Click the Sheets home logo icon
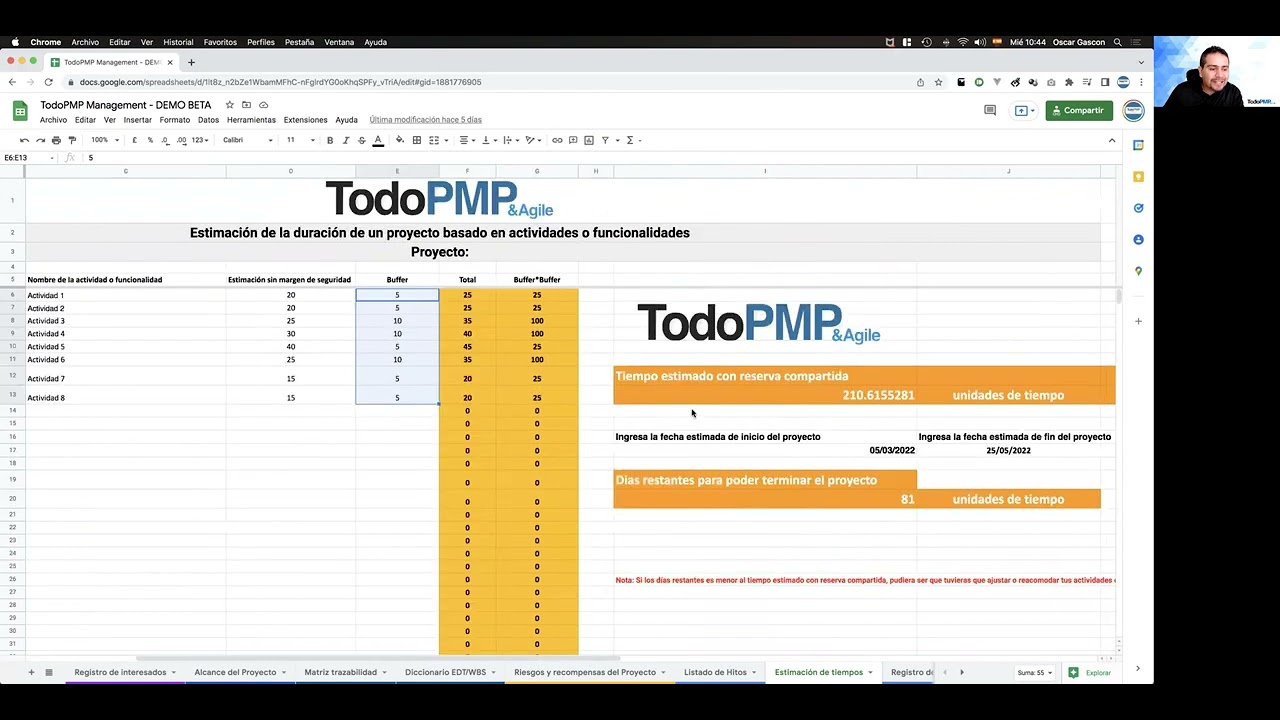Screen dimensions: 1280x720 tap(20, 111)
